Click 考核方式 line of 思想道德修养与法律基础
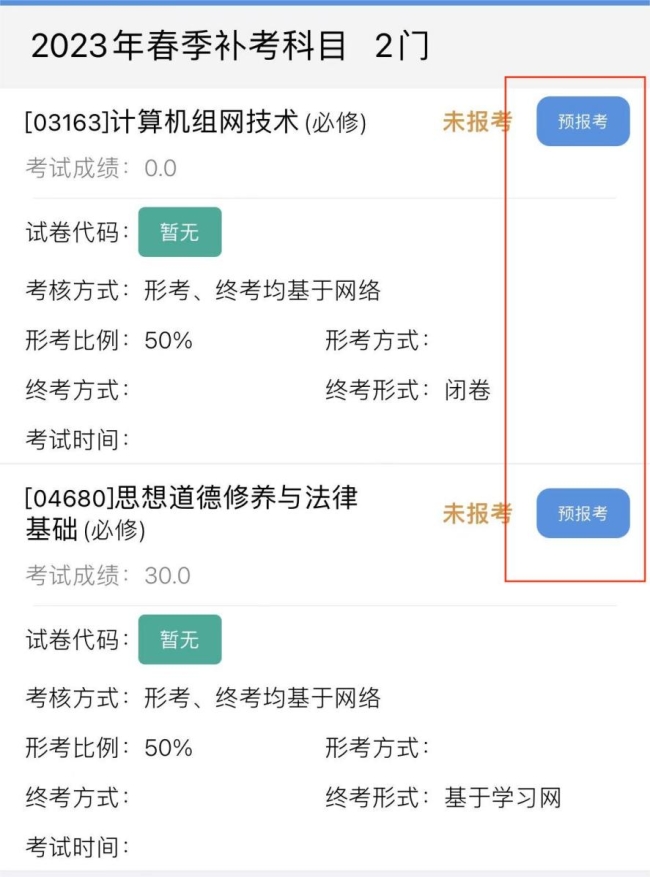 click(203, 697)
